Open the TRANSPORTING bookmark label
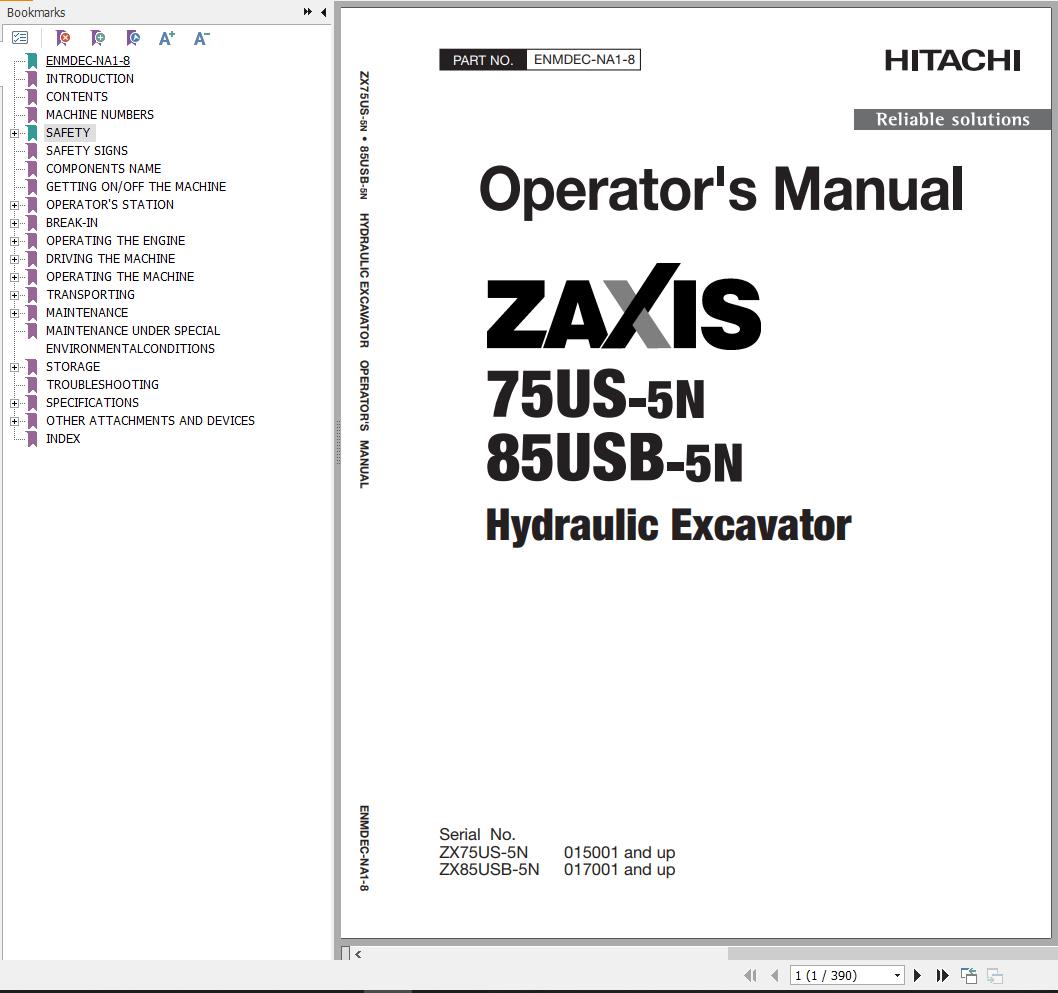The width and height of the screenshot is (1058, 993). pyautogui.click(x=90, y=295)
